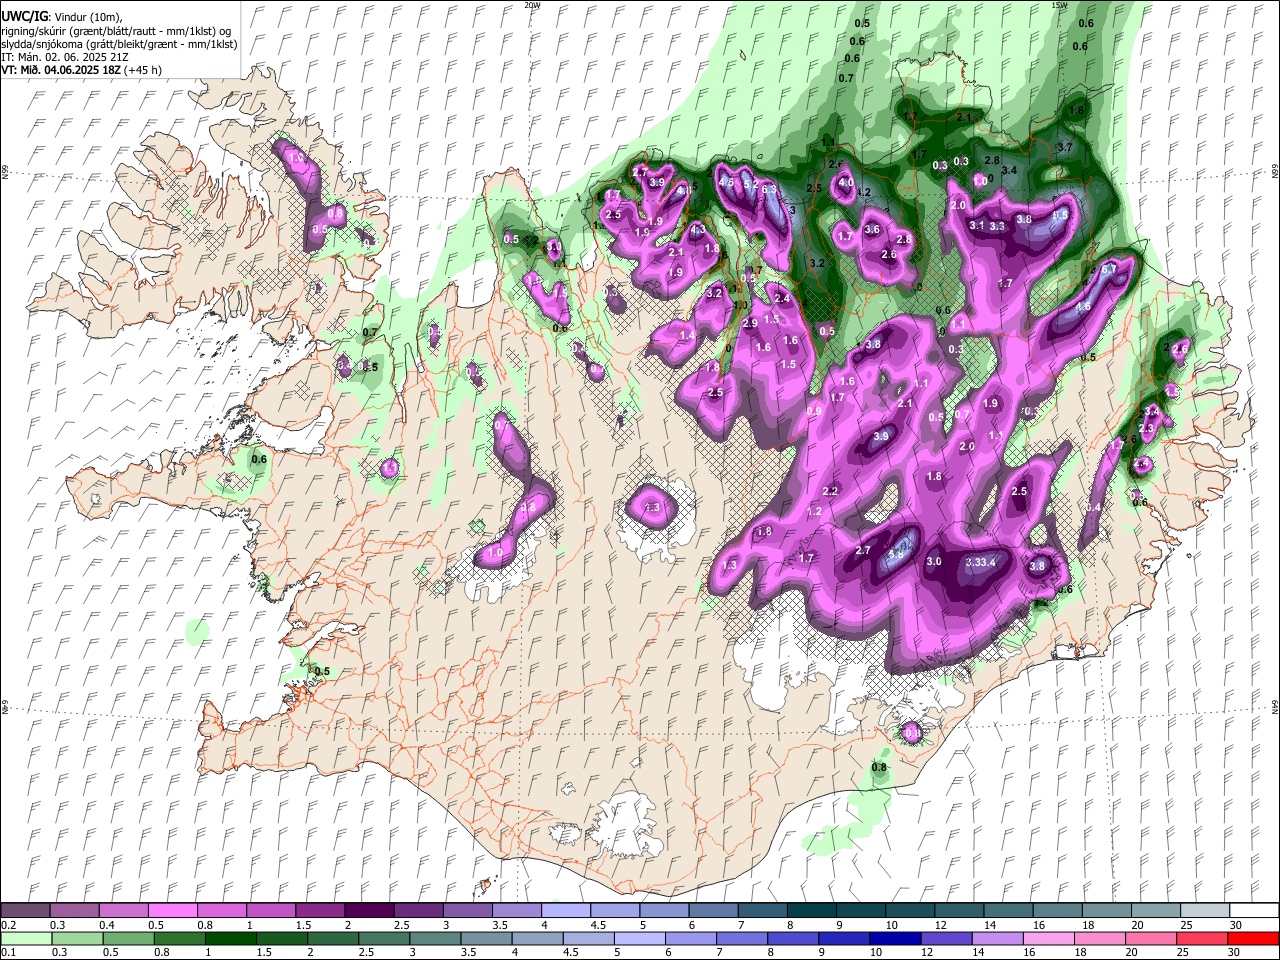This screenshot has width=1280, height=960.
Task: Click the 3.6 value label on the map
Action: (872, 230)
